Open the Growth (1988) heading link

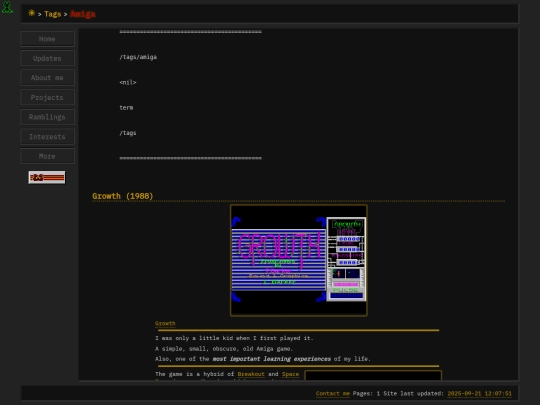pyautogui.click(x=123, y=196)
